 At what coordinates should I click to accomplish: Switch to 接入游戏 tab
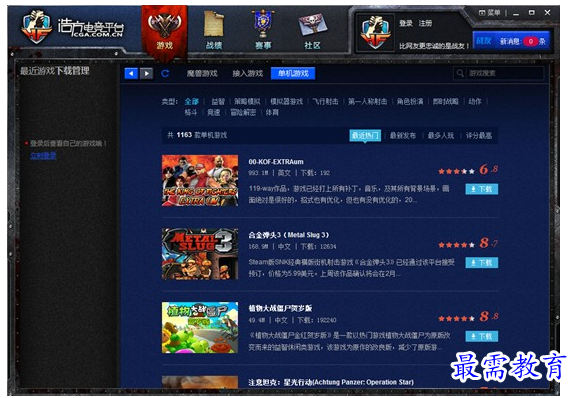point(248,73)
